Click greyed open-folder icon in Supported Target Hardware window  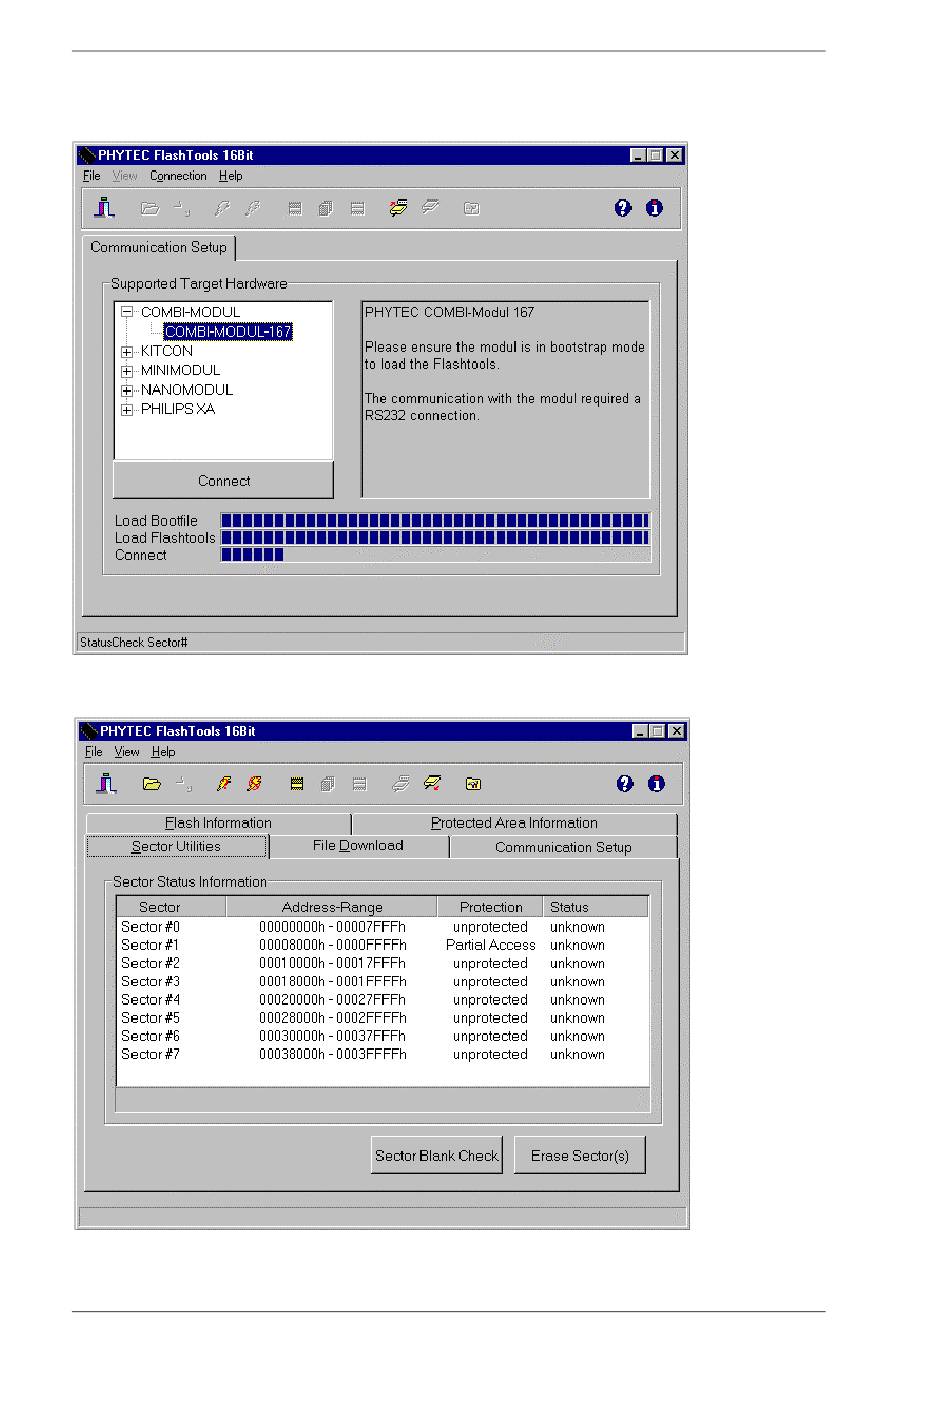(x=150, y=209)
